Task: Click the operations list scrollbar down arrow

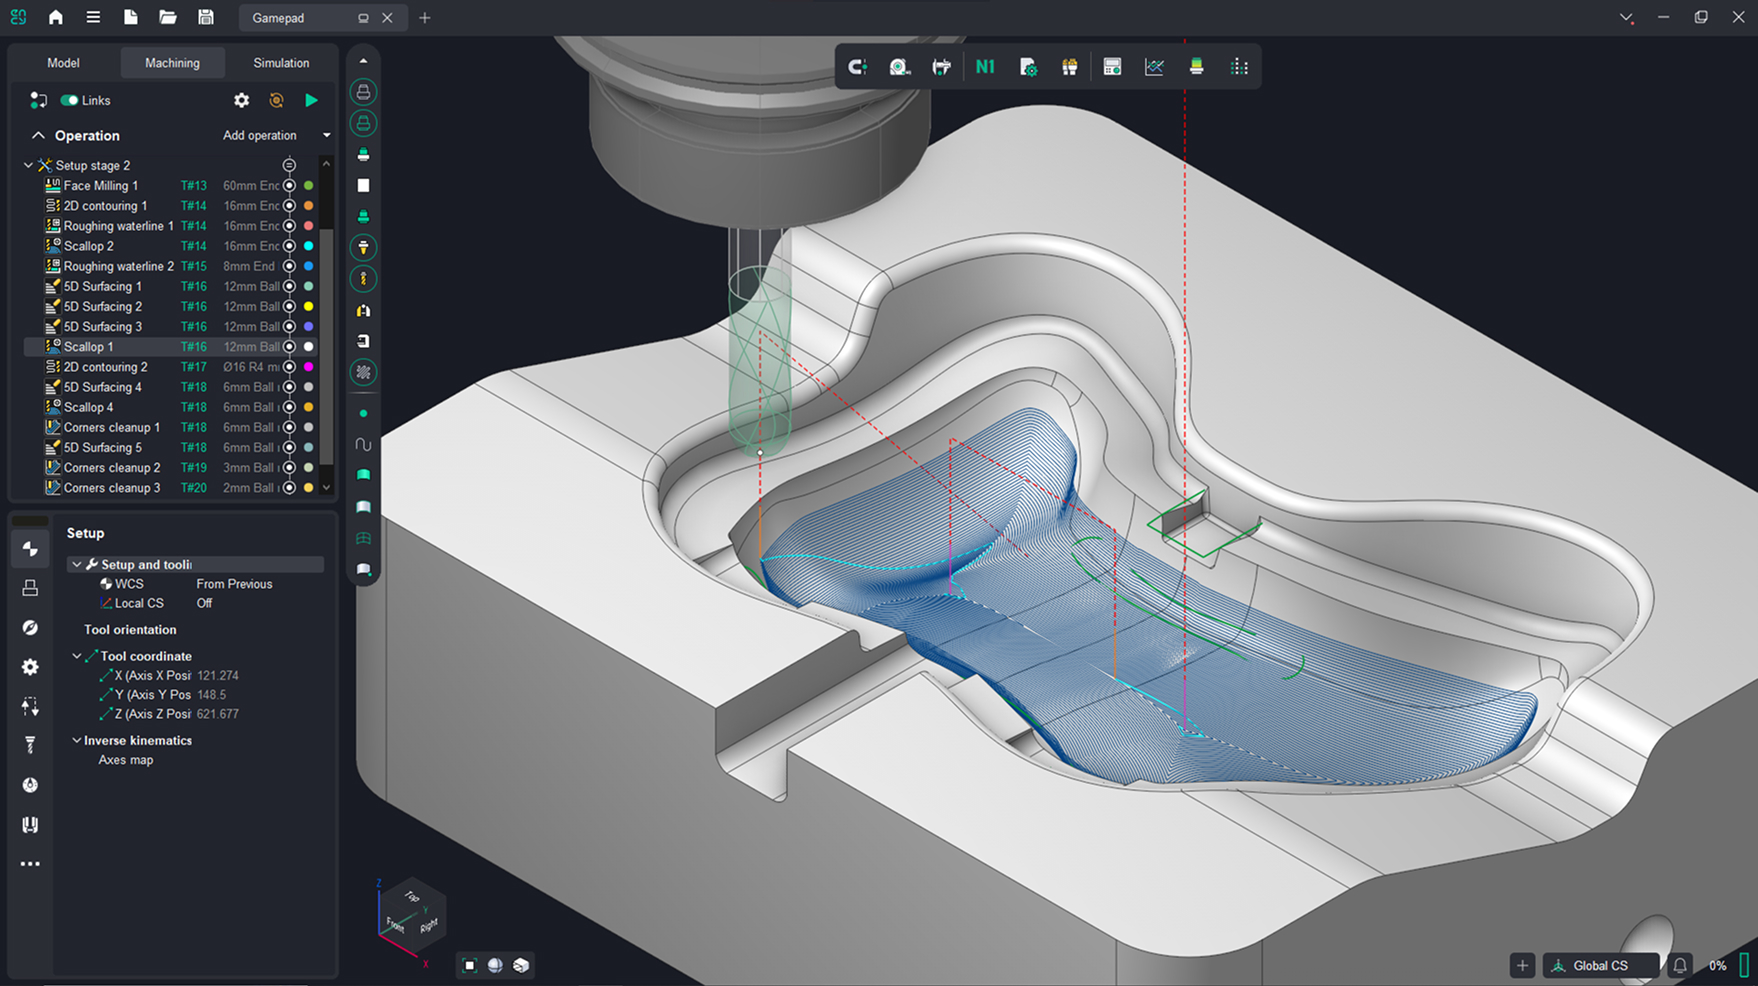Action: pyautogui.click(x=326, y=488)
